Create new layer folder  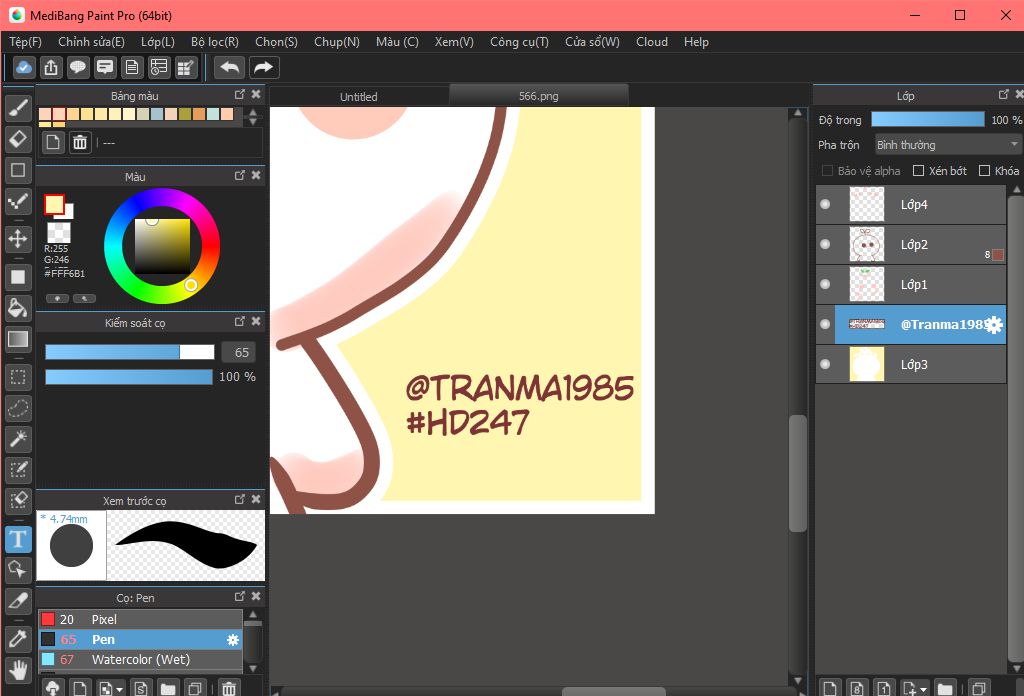pos(944,688)
